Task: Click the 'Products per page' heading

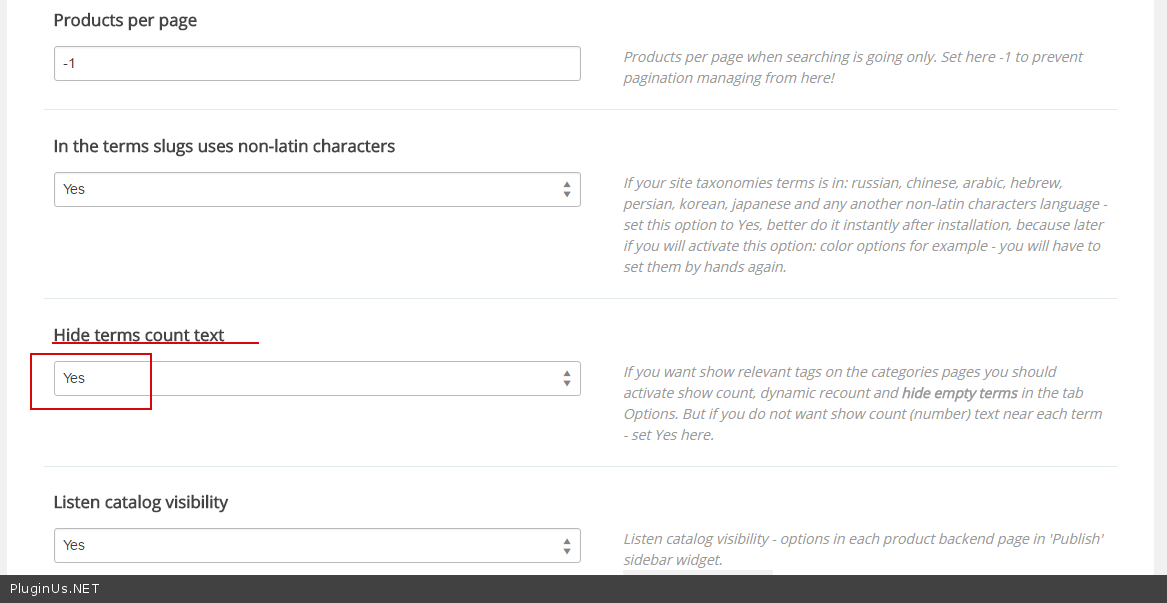Action: pos(125,20)
